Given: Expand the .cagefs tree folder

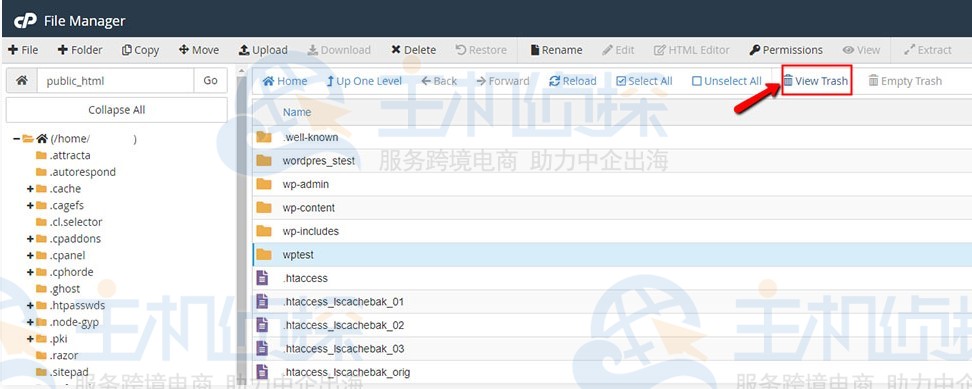Looking at the screenshot, I should tap(30, 205).
